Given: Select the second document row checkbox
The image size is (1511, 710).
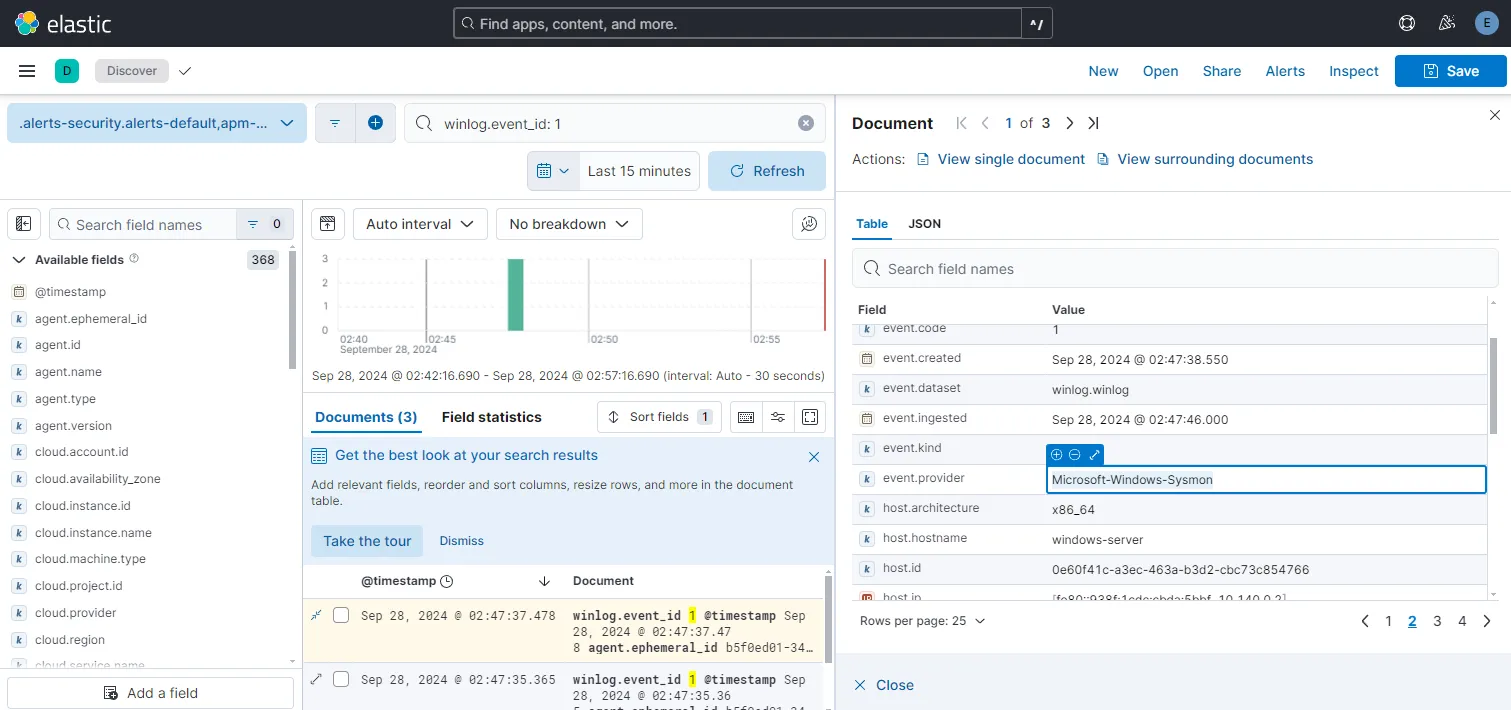Looking at the screenshot, I should [x=341, y=679].
